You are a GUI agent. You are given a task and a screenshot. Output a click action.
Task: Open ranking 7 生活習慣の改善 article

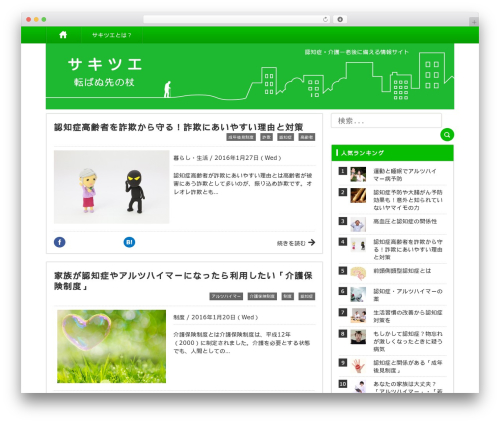[408, 316]
